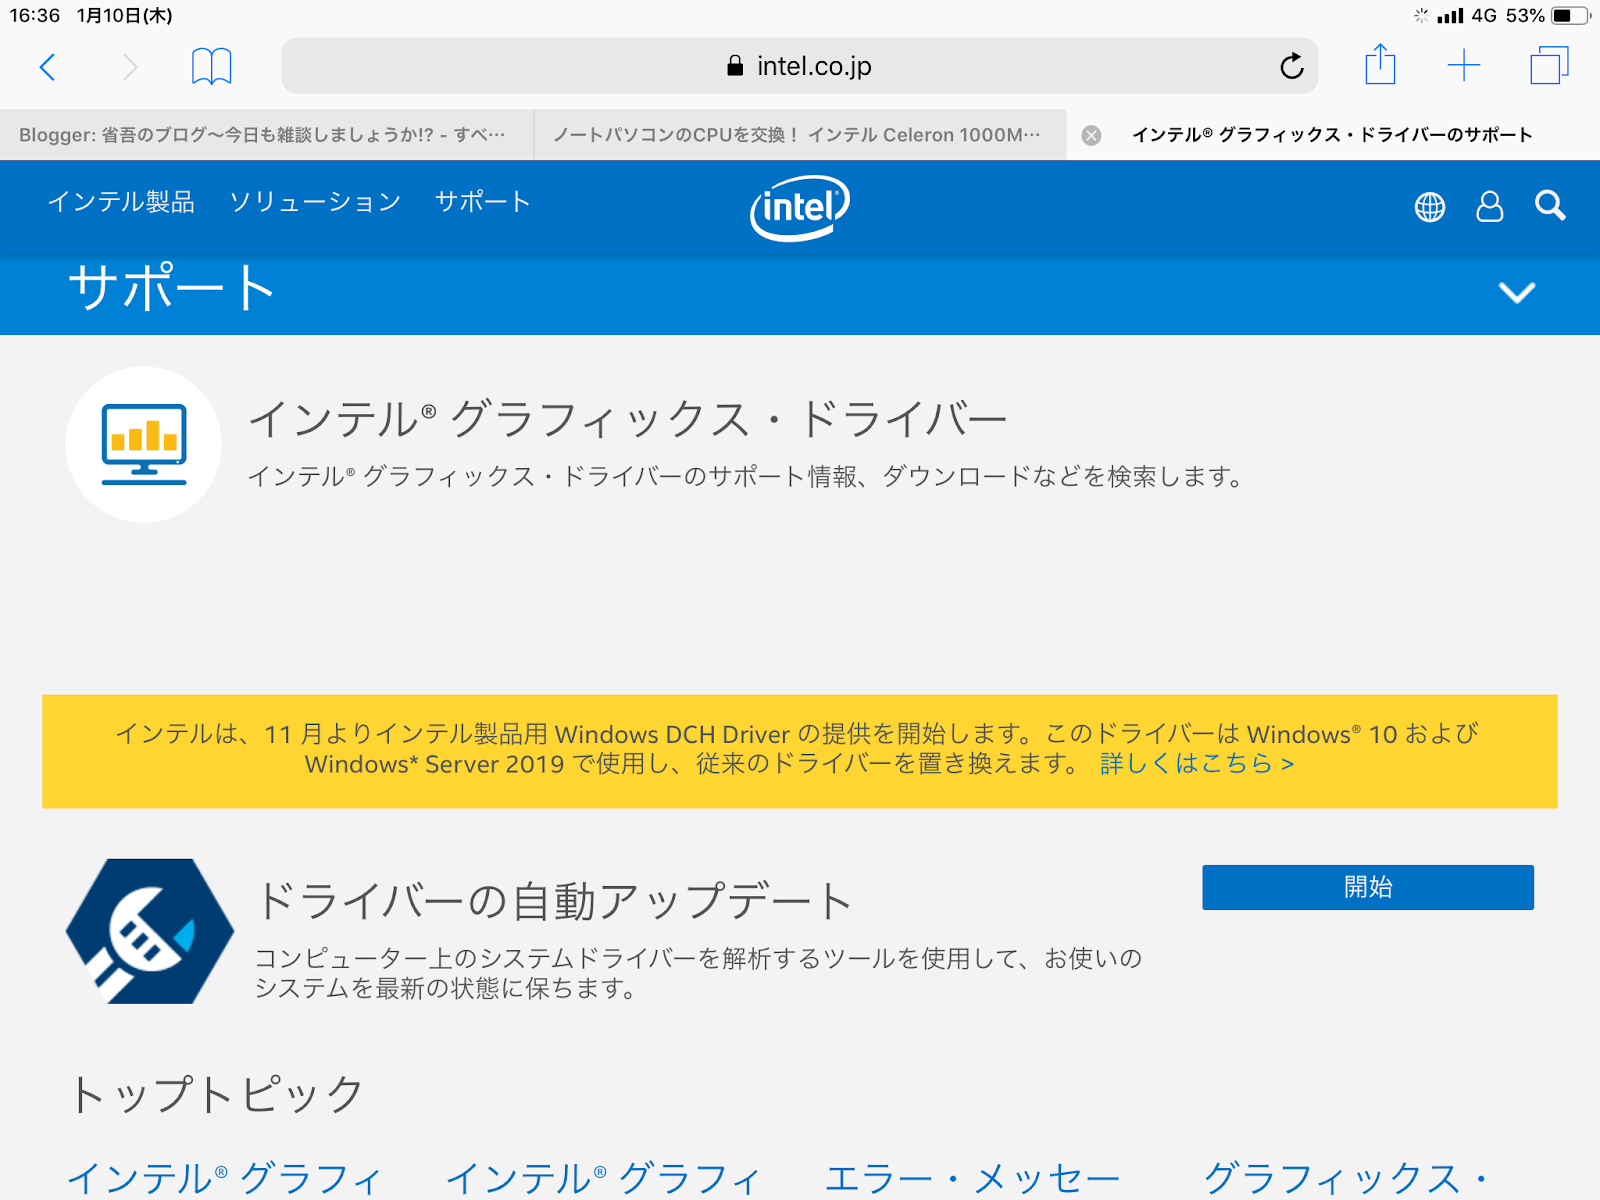Open the ソリューション menu
This screenshot has height=1200, width=1600.
pos(315,202)
